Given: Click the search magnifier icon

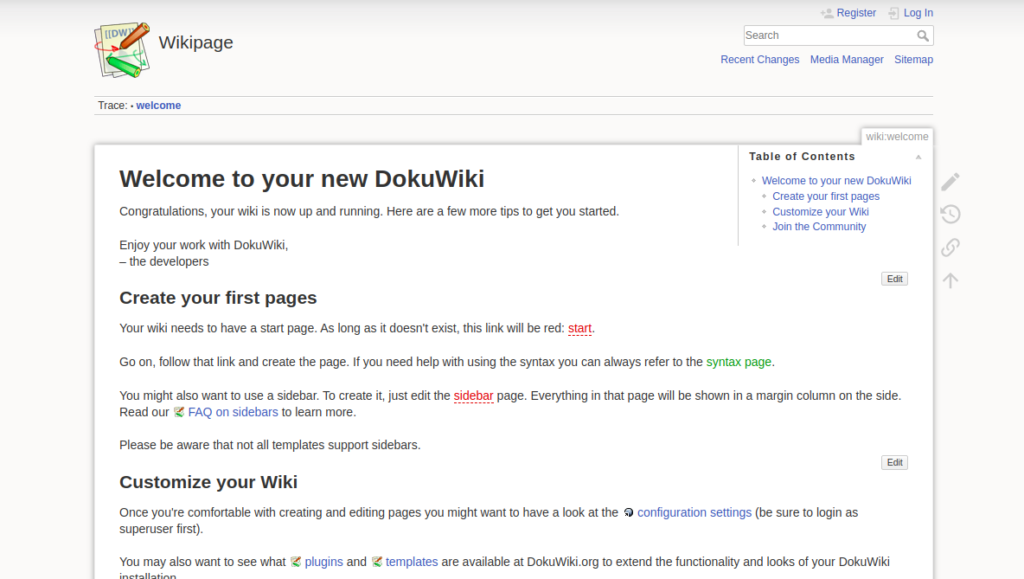Looking at the screenshot, I should [x=923, y=36].
